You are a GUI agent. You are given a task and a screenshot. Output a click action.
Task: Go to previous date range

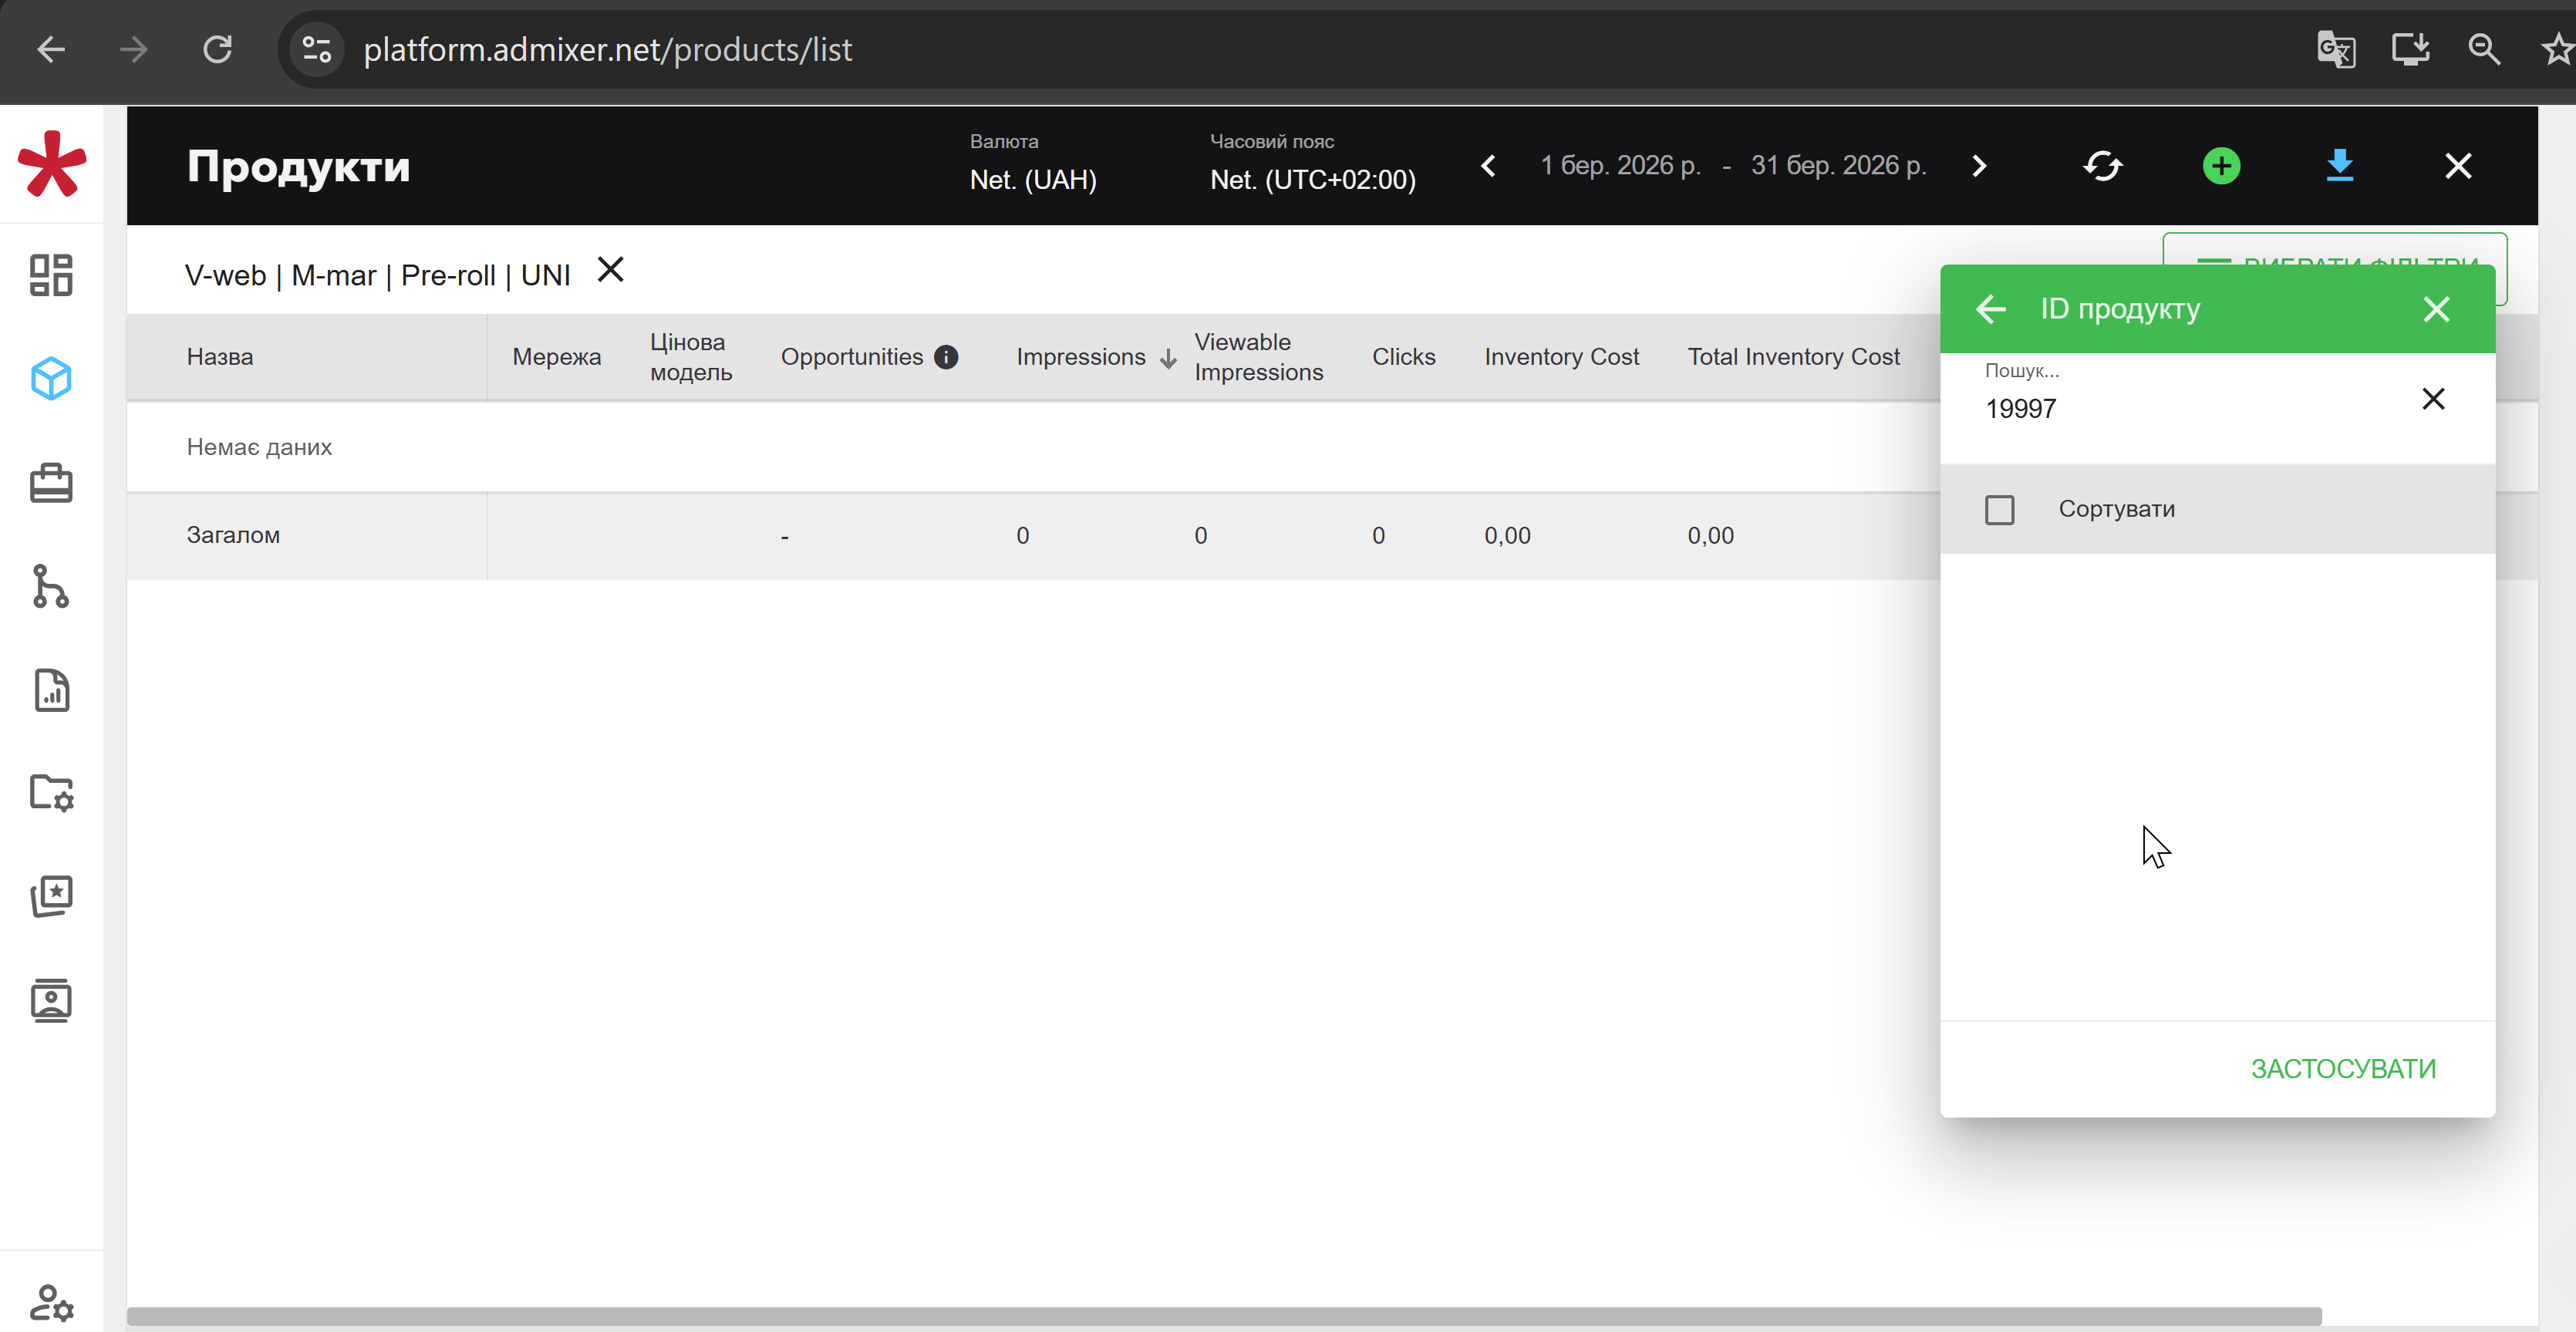click(1488, 166)
